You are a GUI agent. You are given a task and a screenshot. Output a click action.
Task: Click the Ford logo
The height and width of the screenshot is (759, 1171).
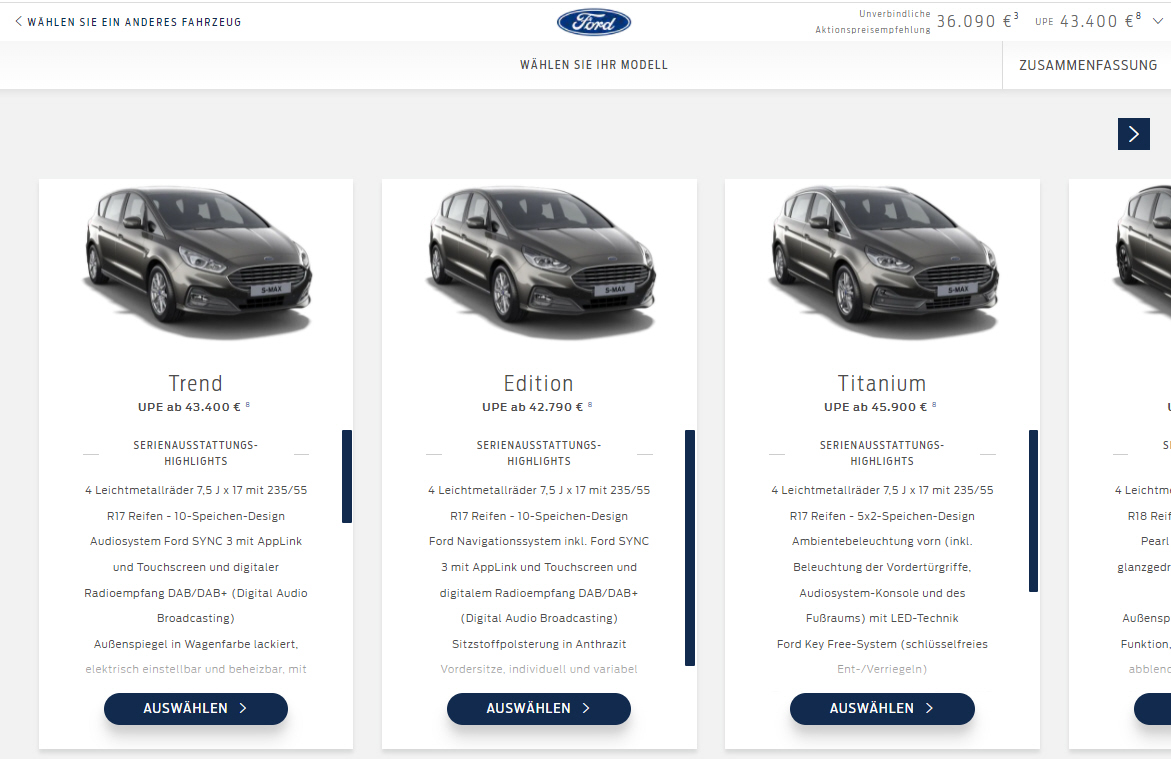(x=594, y=22)
